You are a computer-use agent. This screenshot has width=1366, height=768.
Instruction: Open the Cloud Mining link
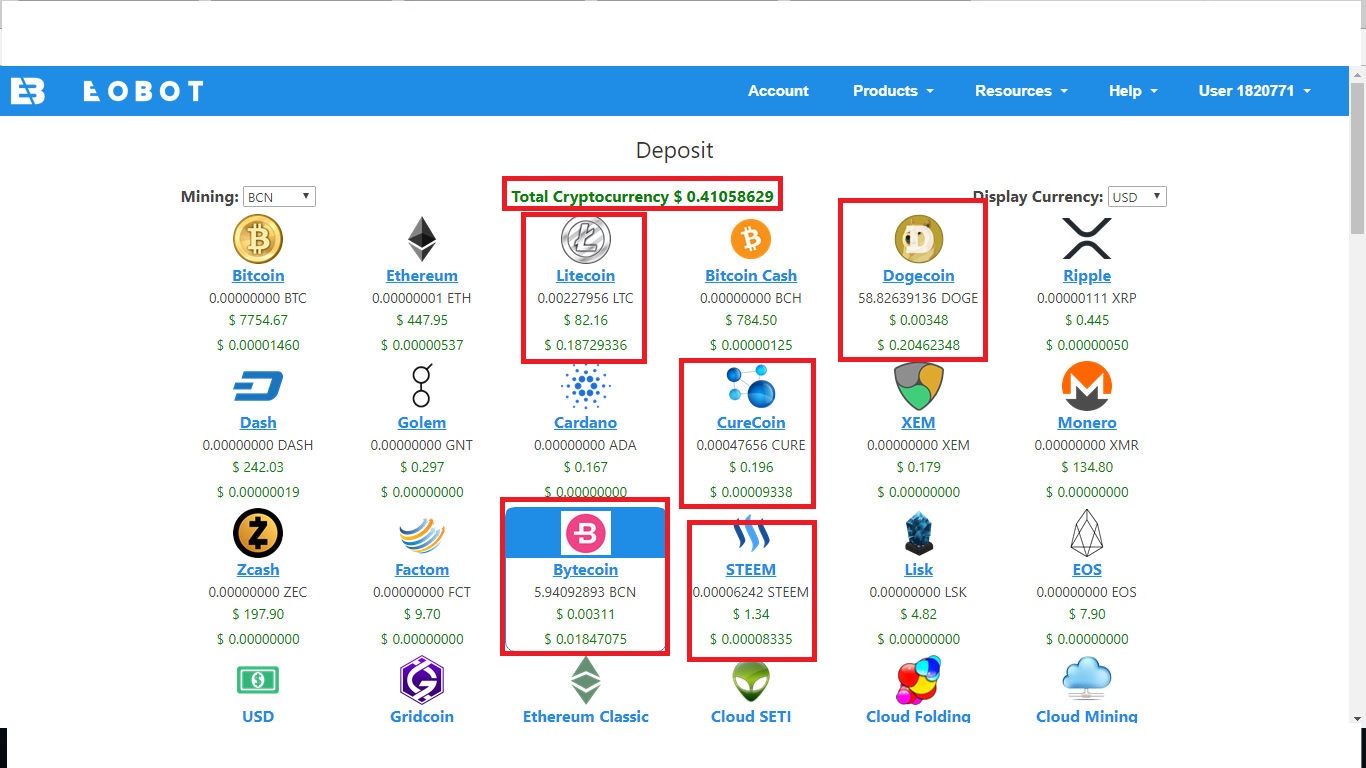(x=1087, y=717)
